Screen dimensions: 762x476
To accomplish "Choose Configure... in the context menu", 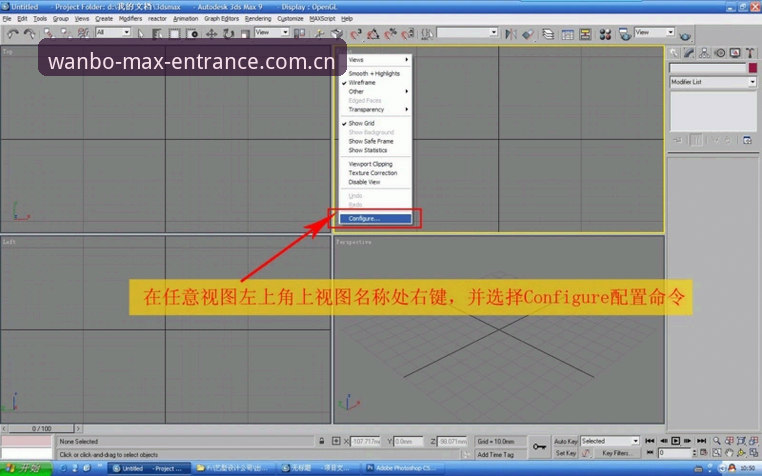I will point(375,219).
